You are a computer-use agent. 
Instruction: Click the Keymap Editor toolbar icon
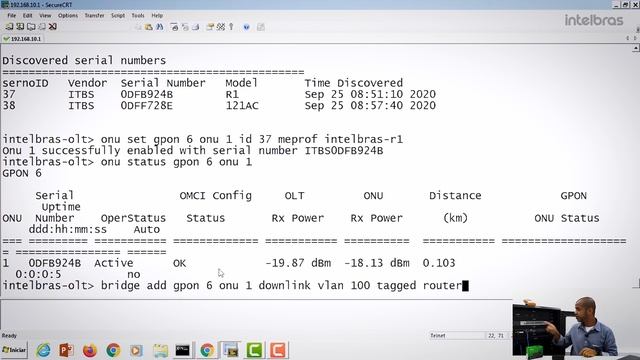[x=221, y=27]
